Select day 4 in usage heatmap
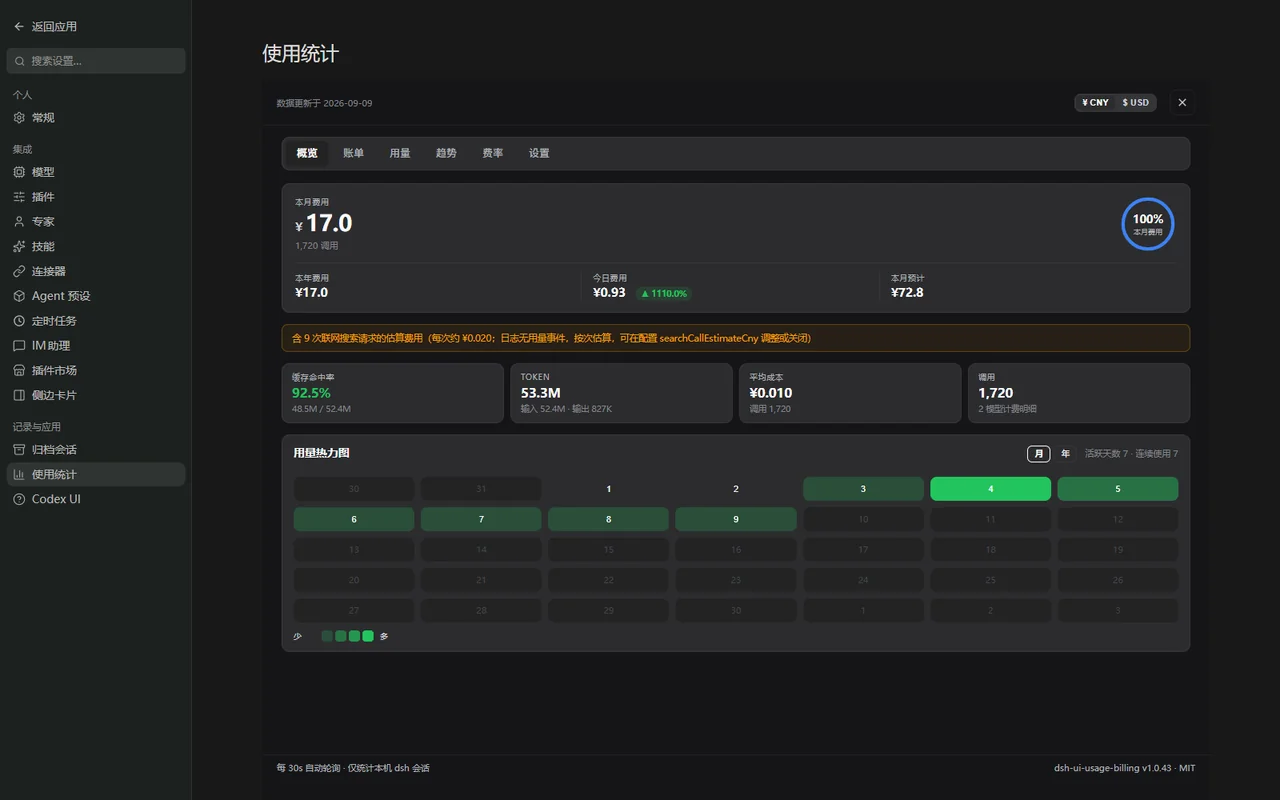Image resolution: width=1280 pixels, height=800 pixels. click(x=990, y=489)
